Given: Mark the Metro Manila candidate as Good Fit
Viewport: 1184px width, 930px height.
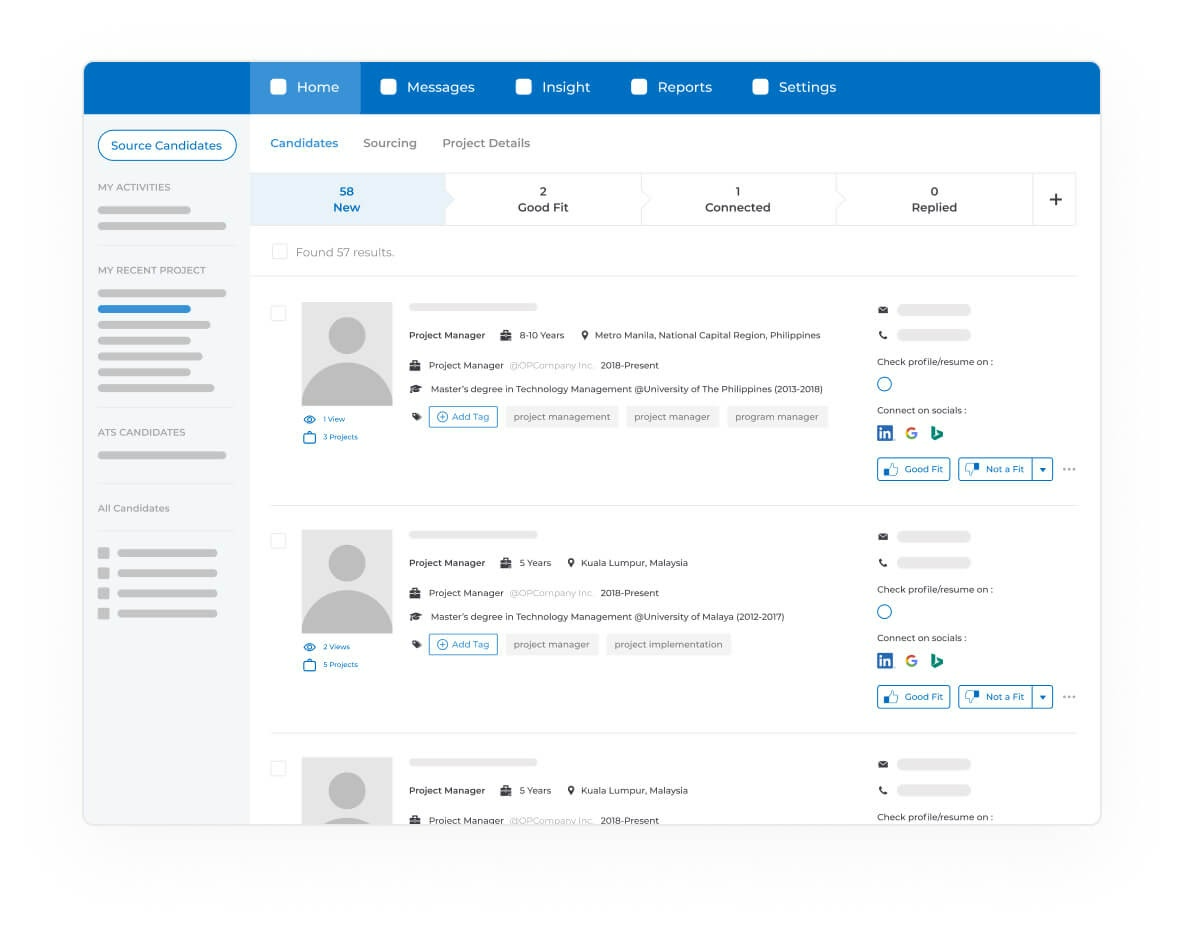Looking at the screenshot, I should click(914, 470).
